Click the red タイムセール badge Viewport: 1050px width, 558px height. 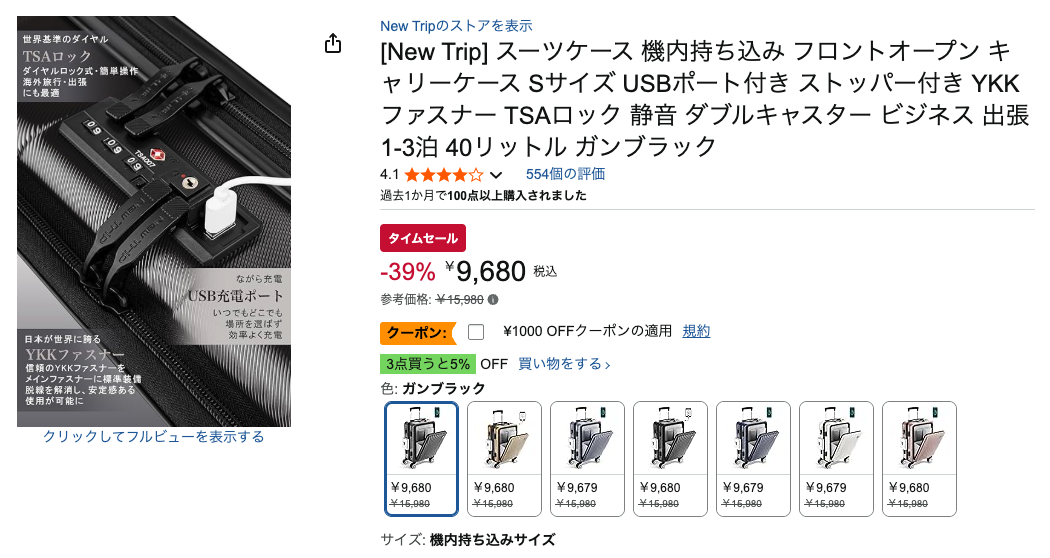(423, 238)
